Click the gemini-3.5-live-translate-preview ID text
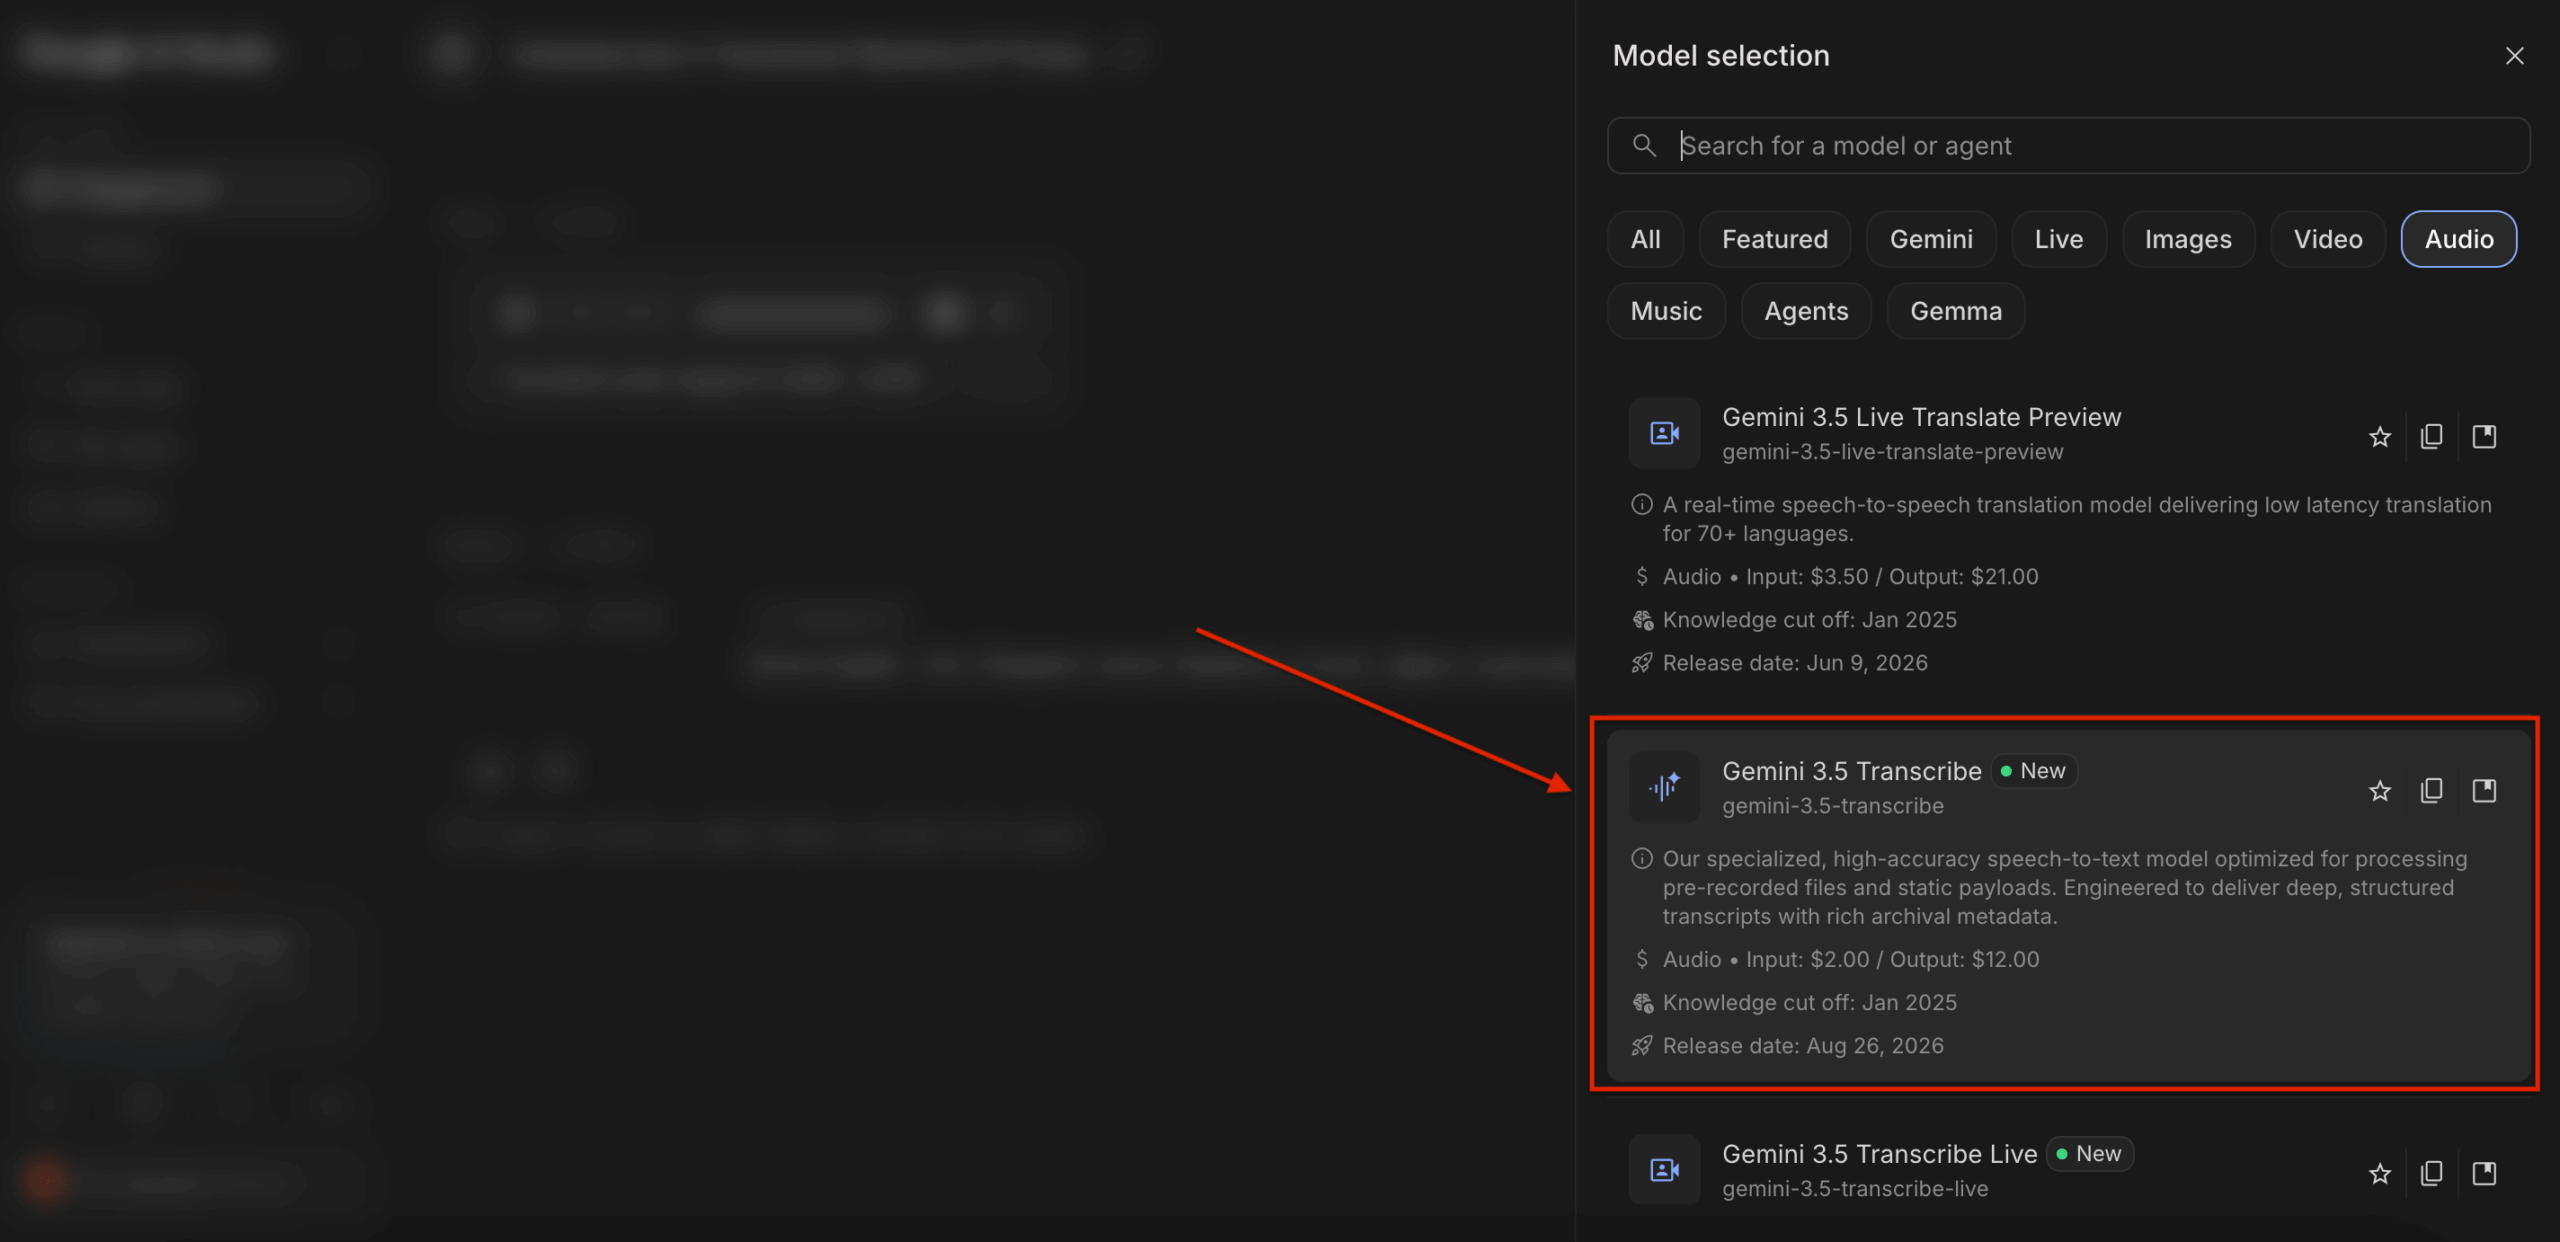The width and height of the screenshot is (2560, 1242). [x=1892, y=452]
